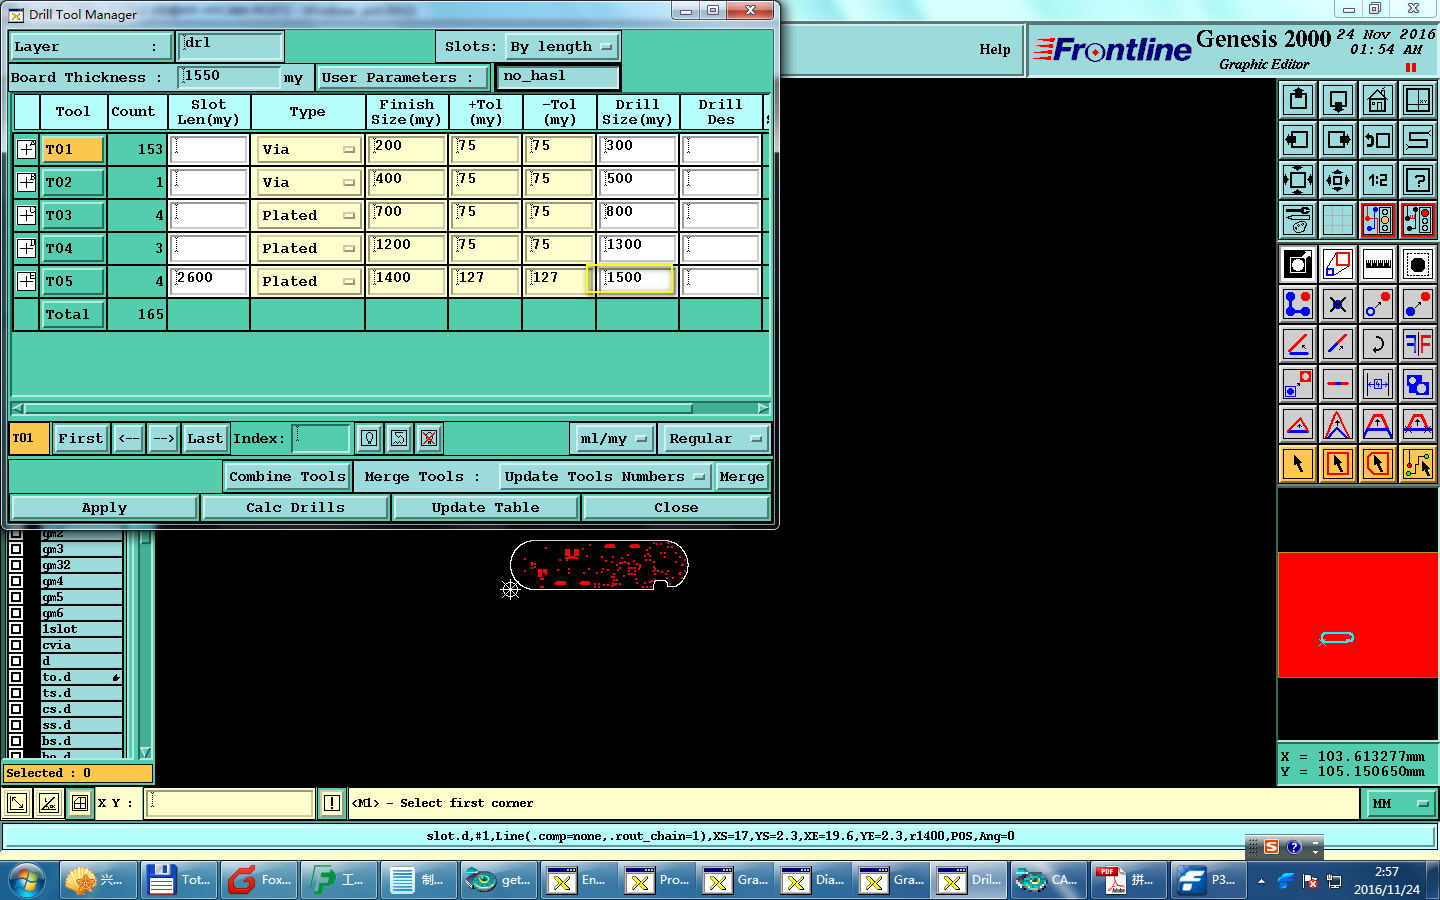Open the T03 Type 'Plated' dropdown

(308, 215)
